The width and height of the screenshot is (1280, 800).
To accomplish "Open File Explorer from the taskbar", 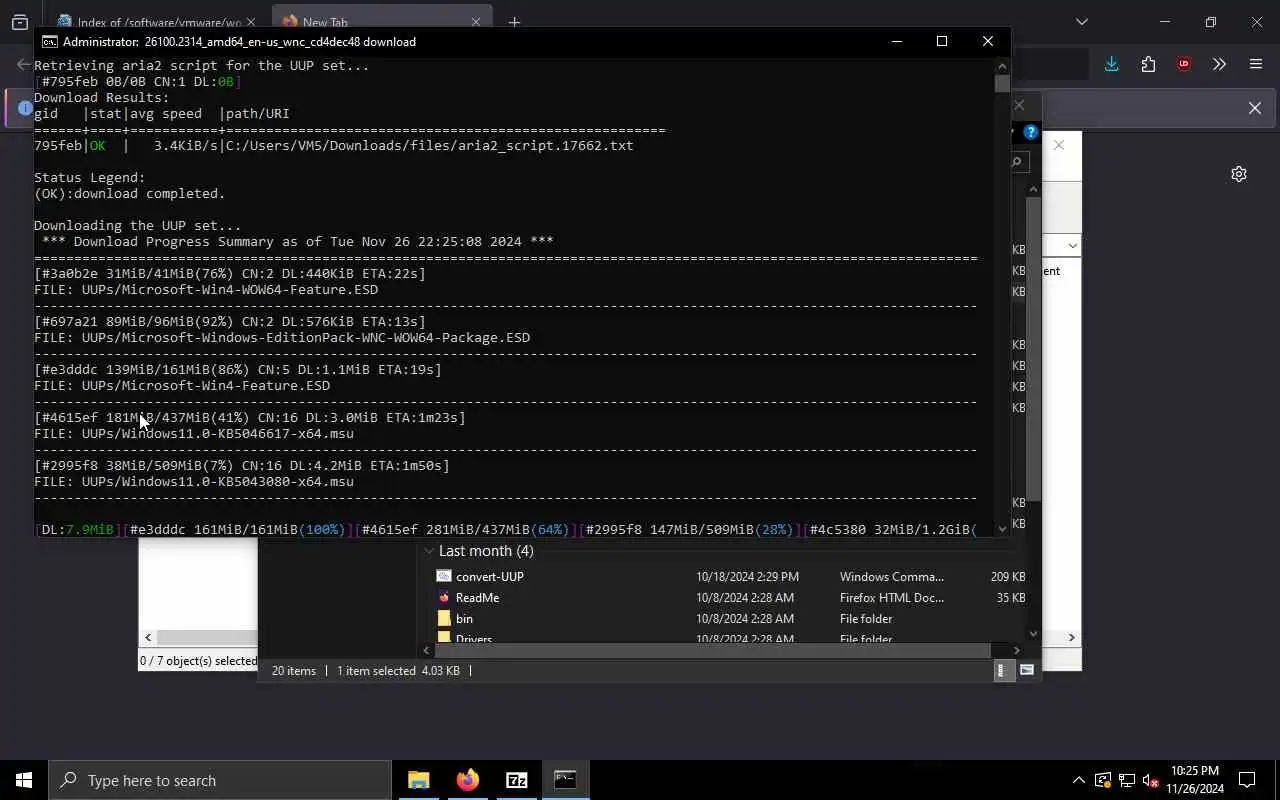I will [x=419, y=780].
